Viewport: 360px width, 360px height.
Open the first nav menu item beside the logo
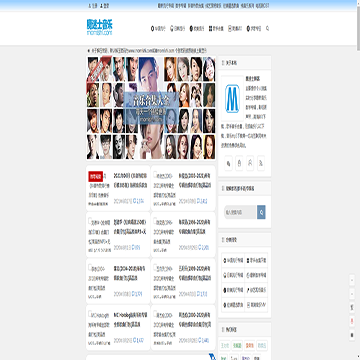158,29
